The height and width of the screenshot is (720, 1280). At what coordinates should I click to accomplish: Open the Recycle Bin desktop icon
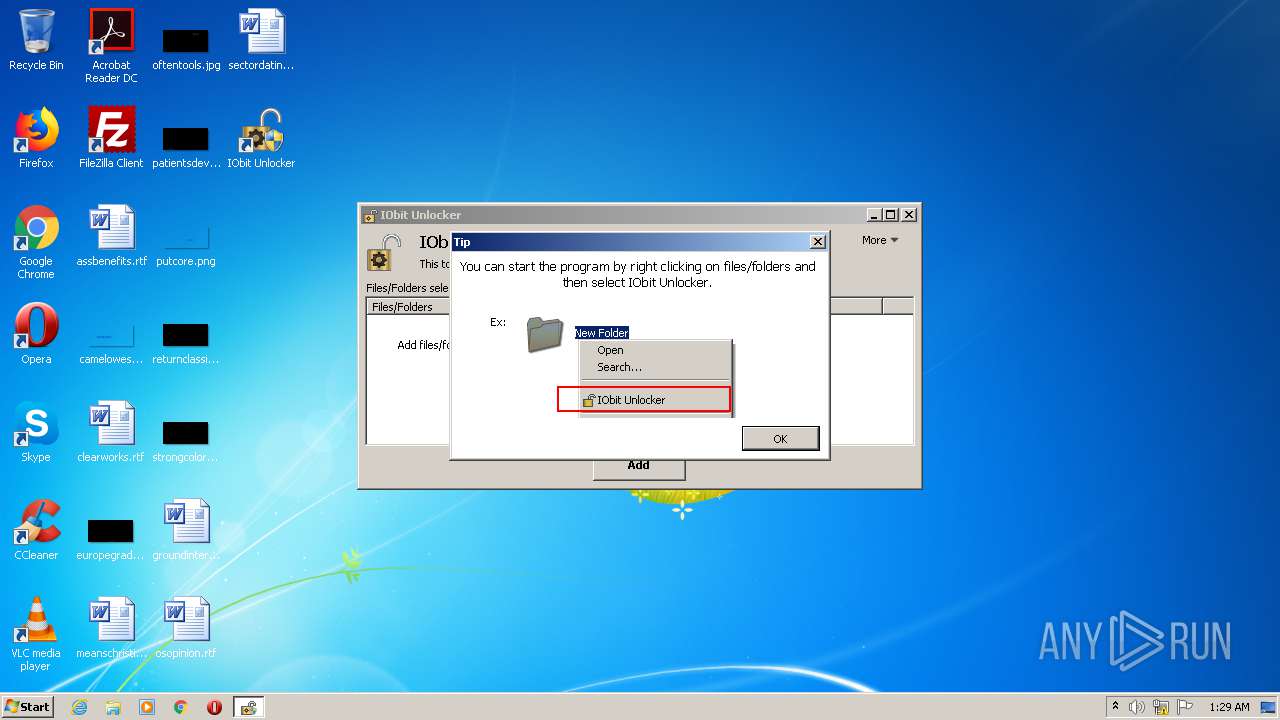click(36, 40)
